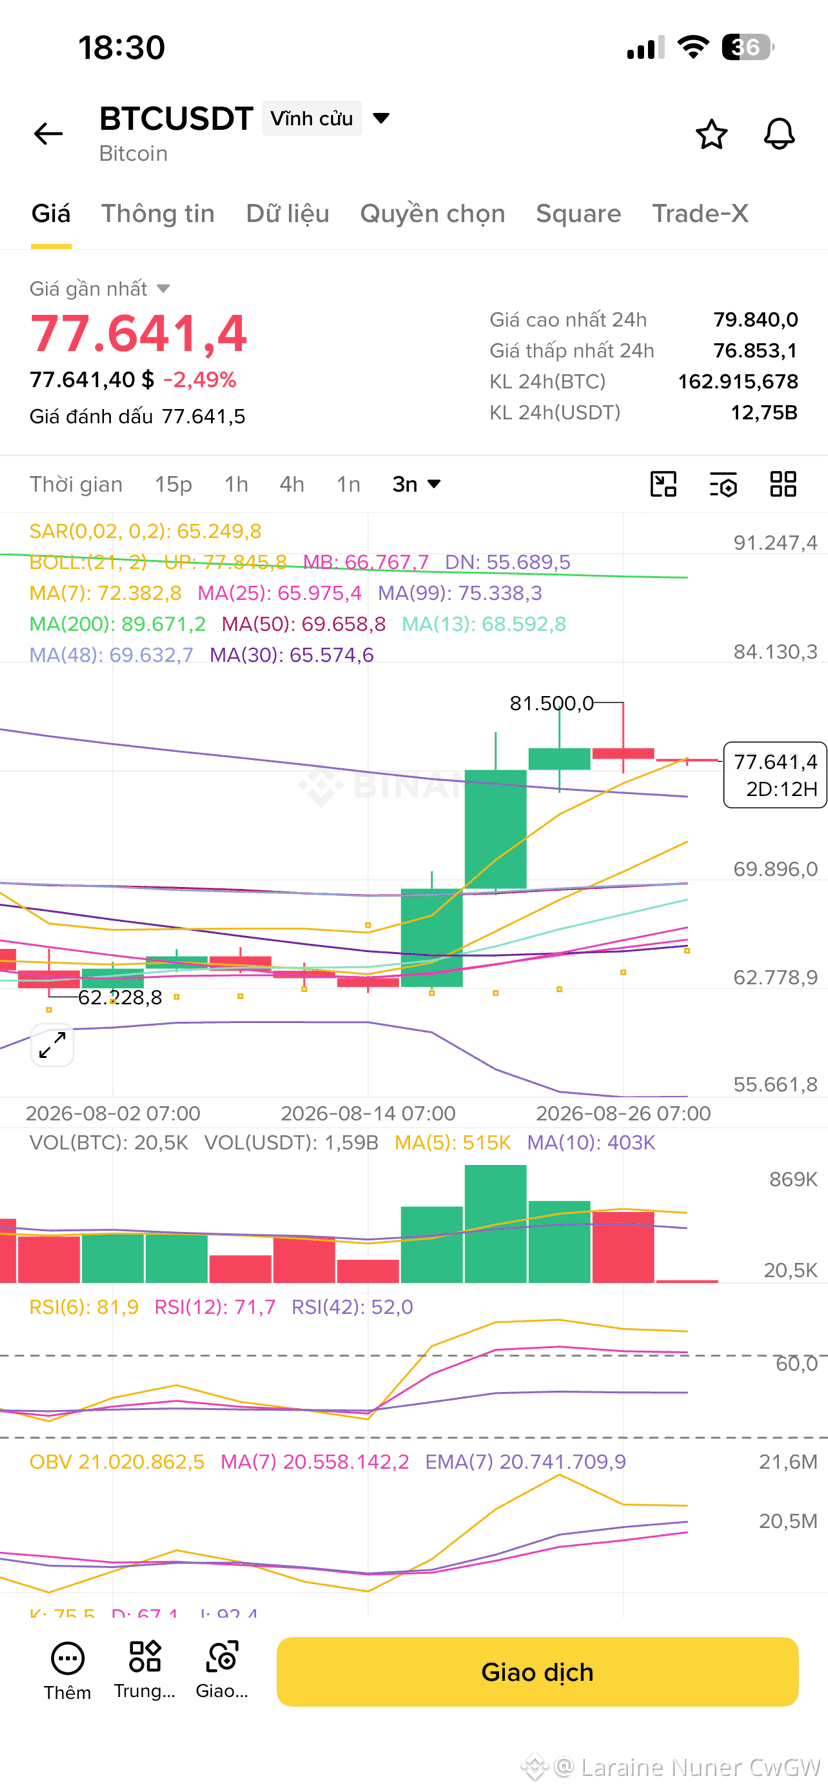Open the Trade-X tab

pos(700,214)
